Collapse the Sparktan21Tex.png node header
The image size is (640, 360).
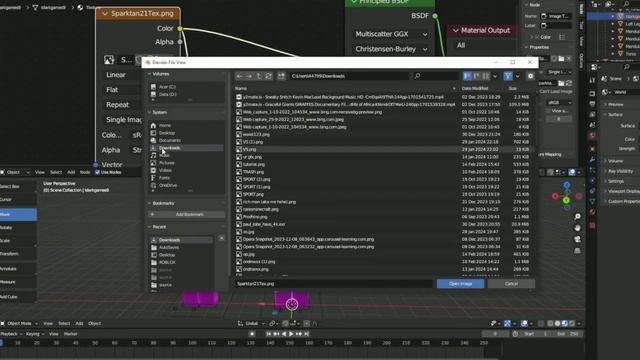click(105, 13)
